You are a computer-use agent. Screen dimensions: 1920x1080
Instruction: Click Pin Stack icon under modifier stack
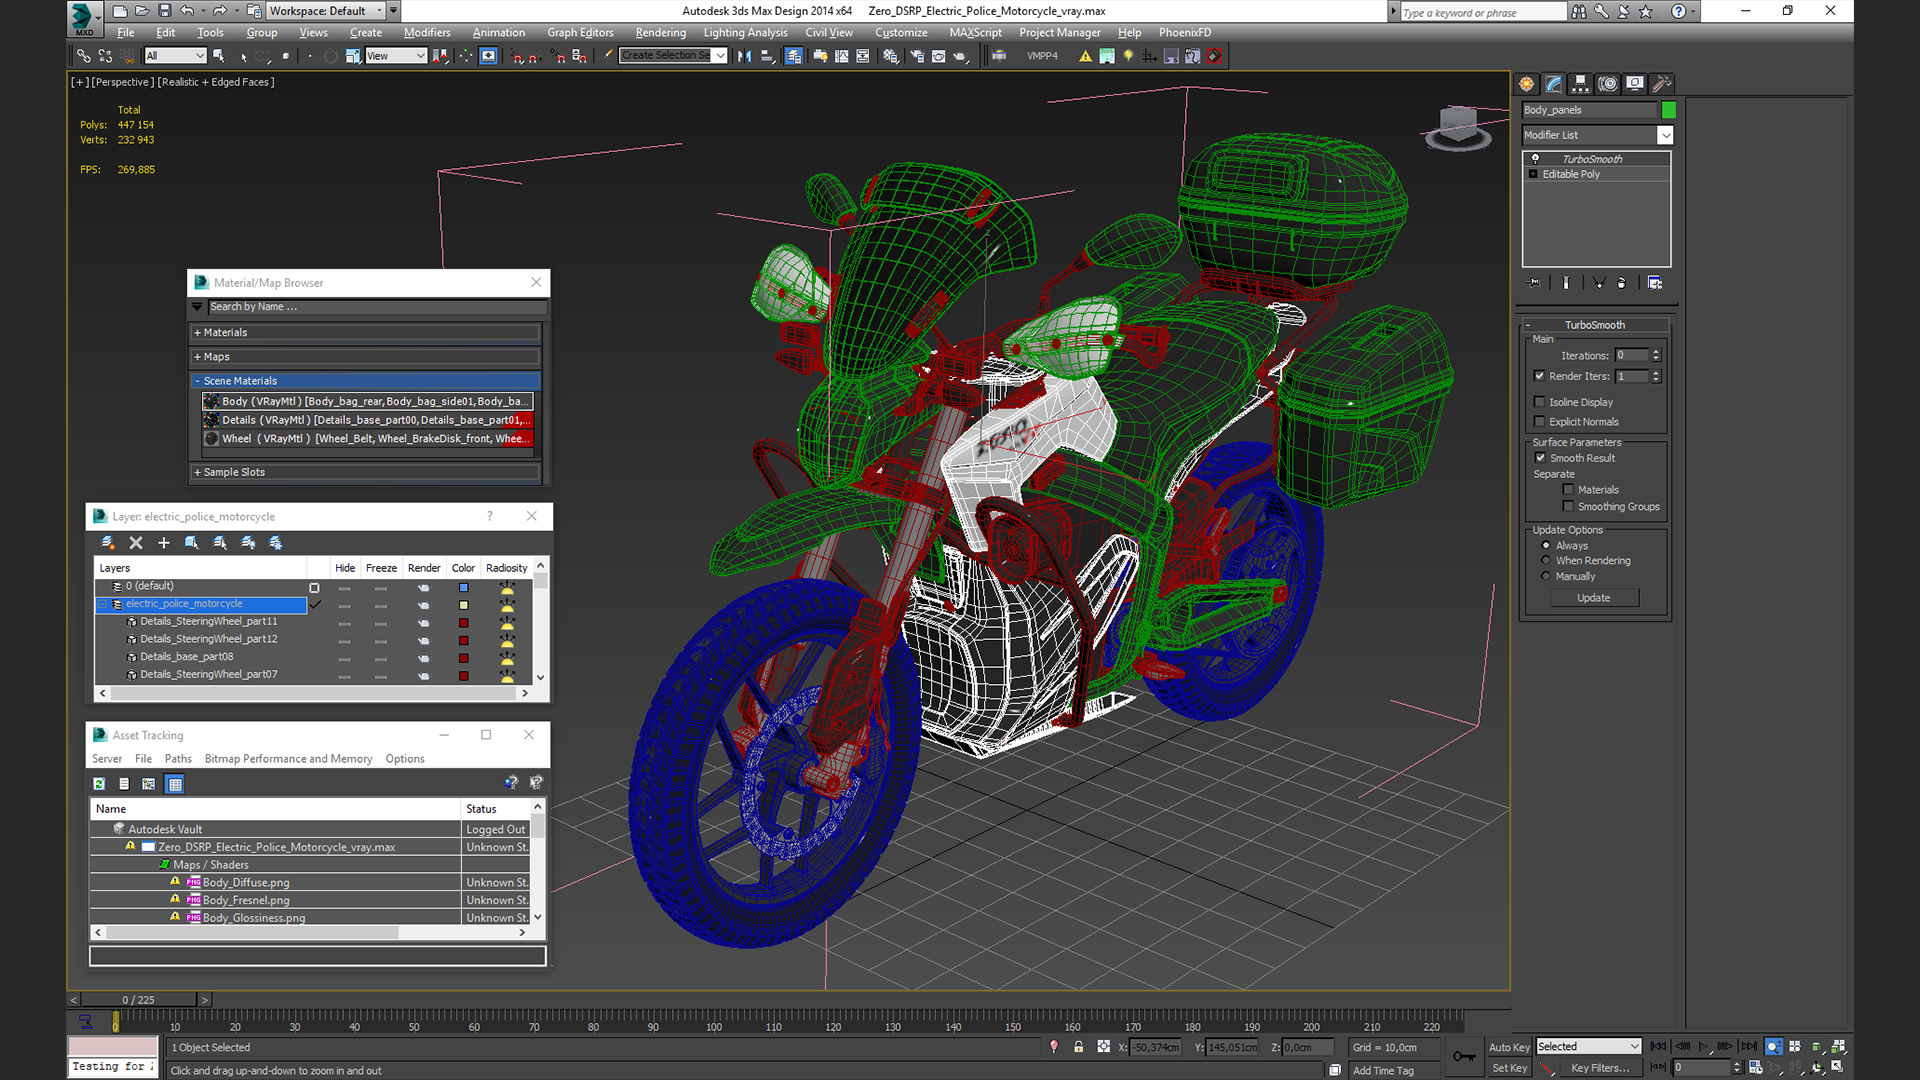(1535, 283)
